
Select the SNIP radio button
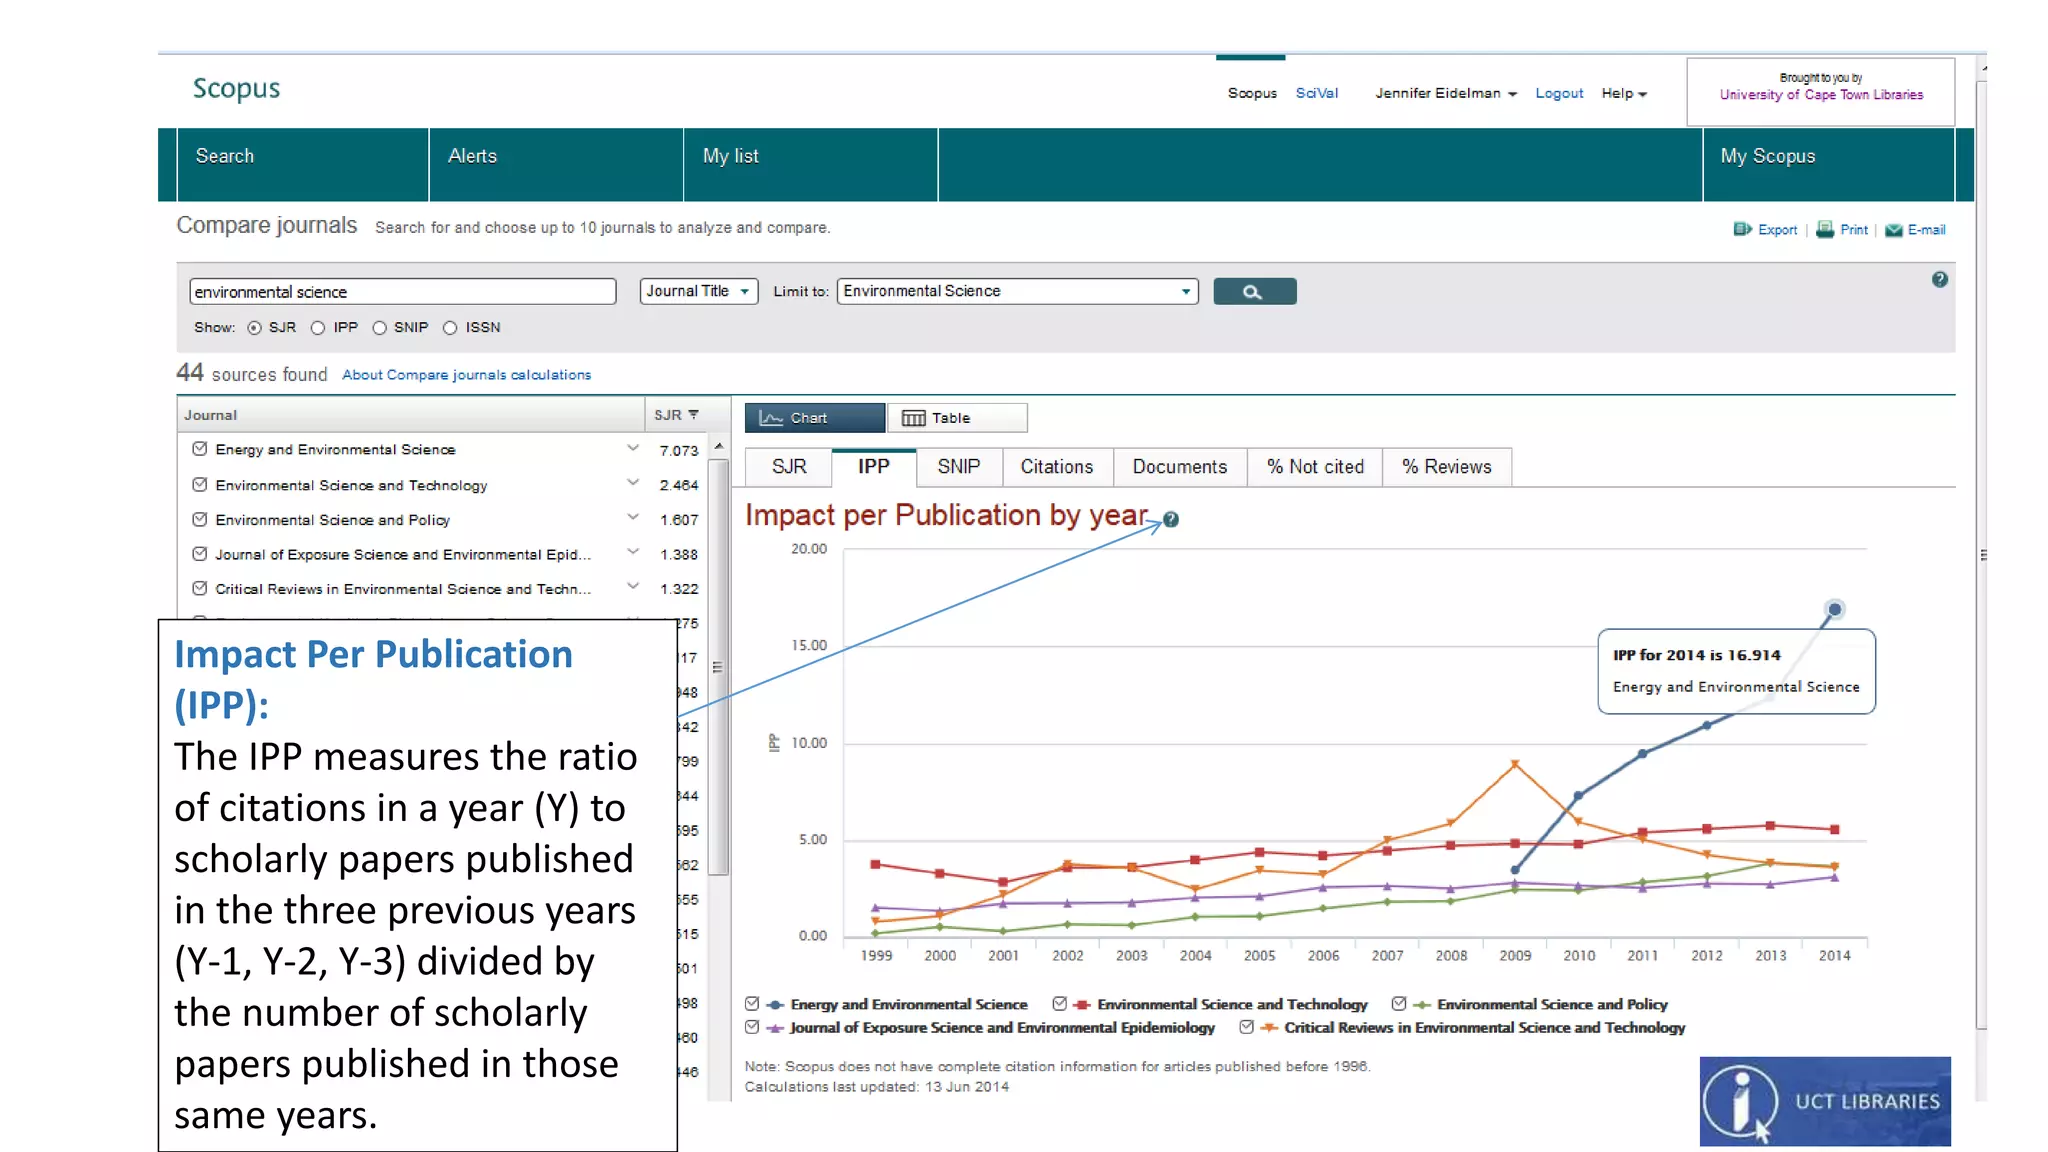[x=379, y=328]
